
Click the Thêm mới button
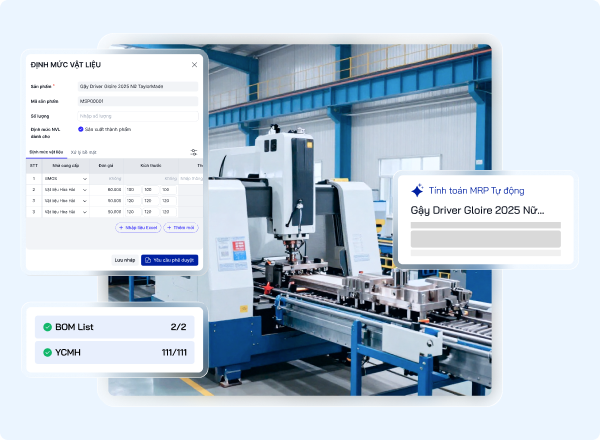pos(181,228)
